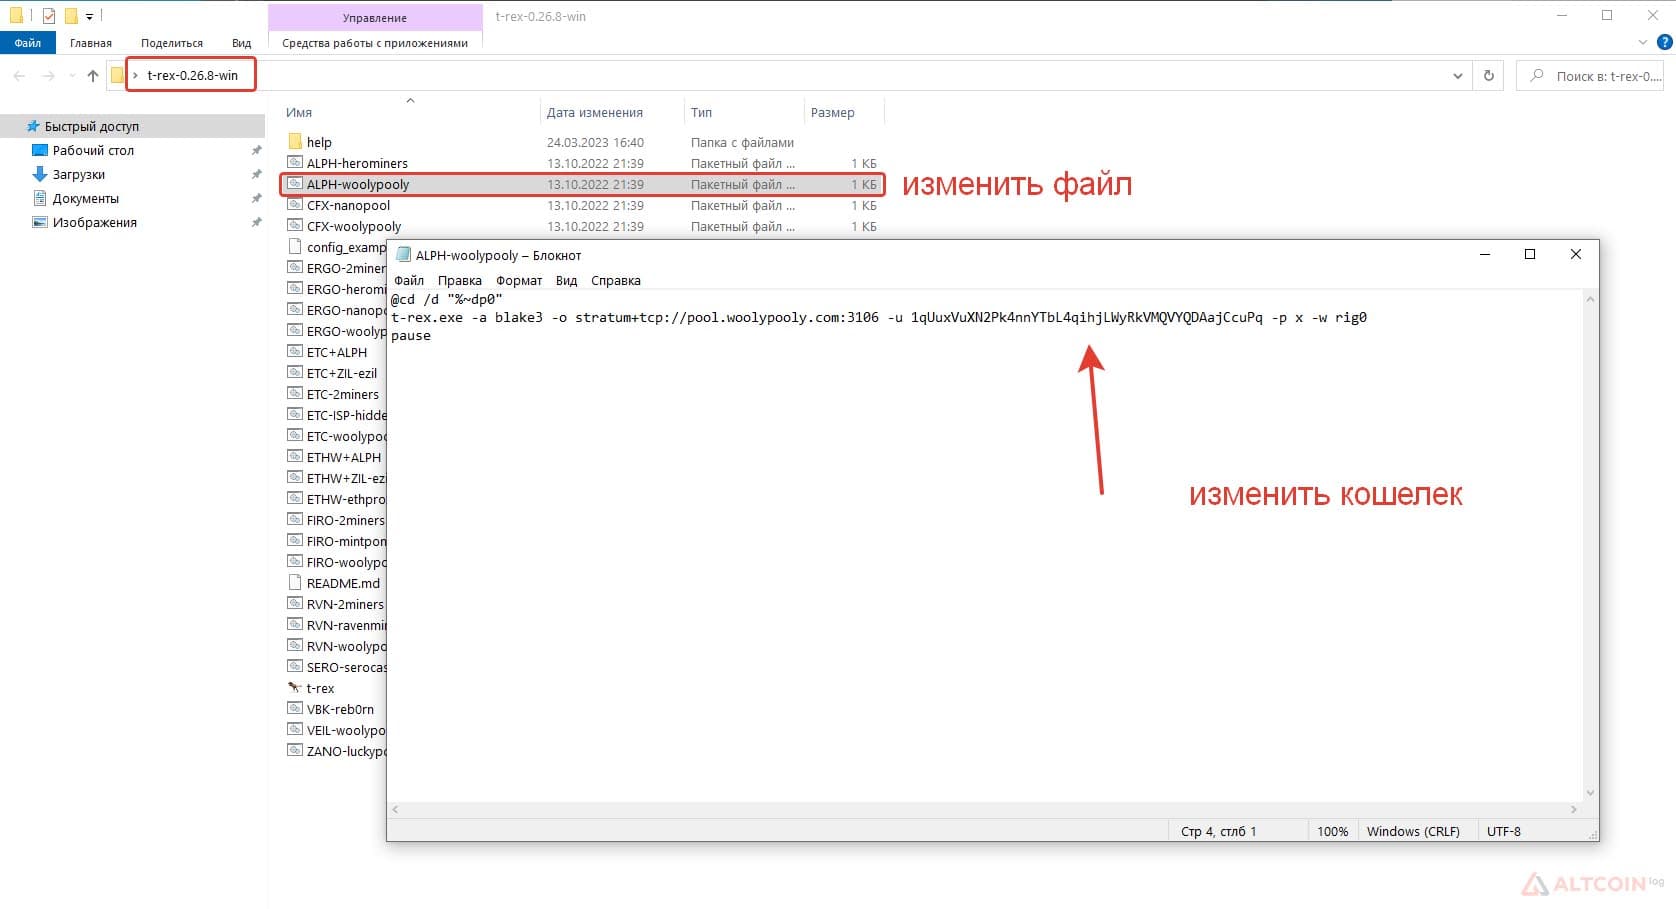Screen dimensions: 1676x909
Task: Open the help folder icon
Action: pos(295,142)
